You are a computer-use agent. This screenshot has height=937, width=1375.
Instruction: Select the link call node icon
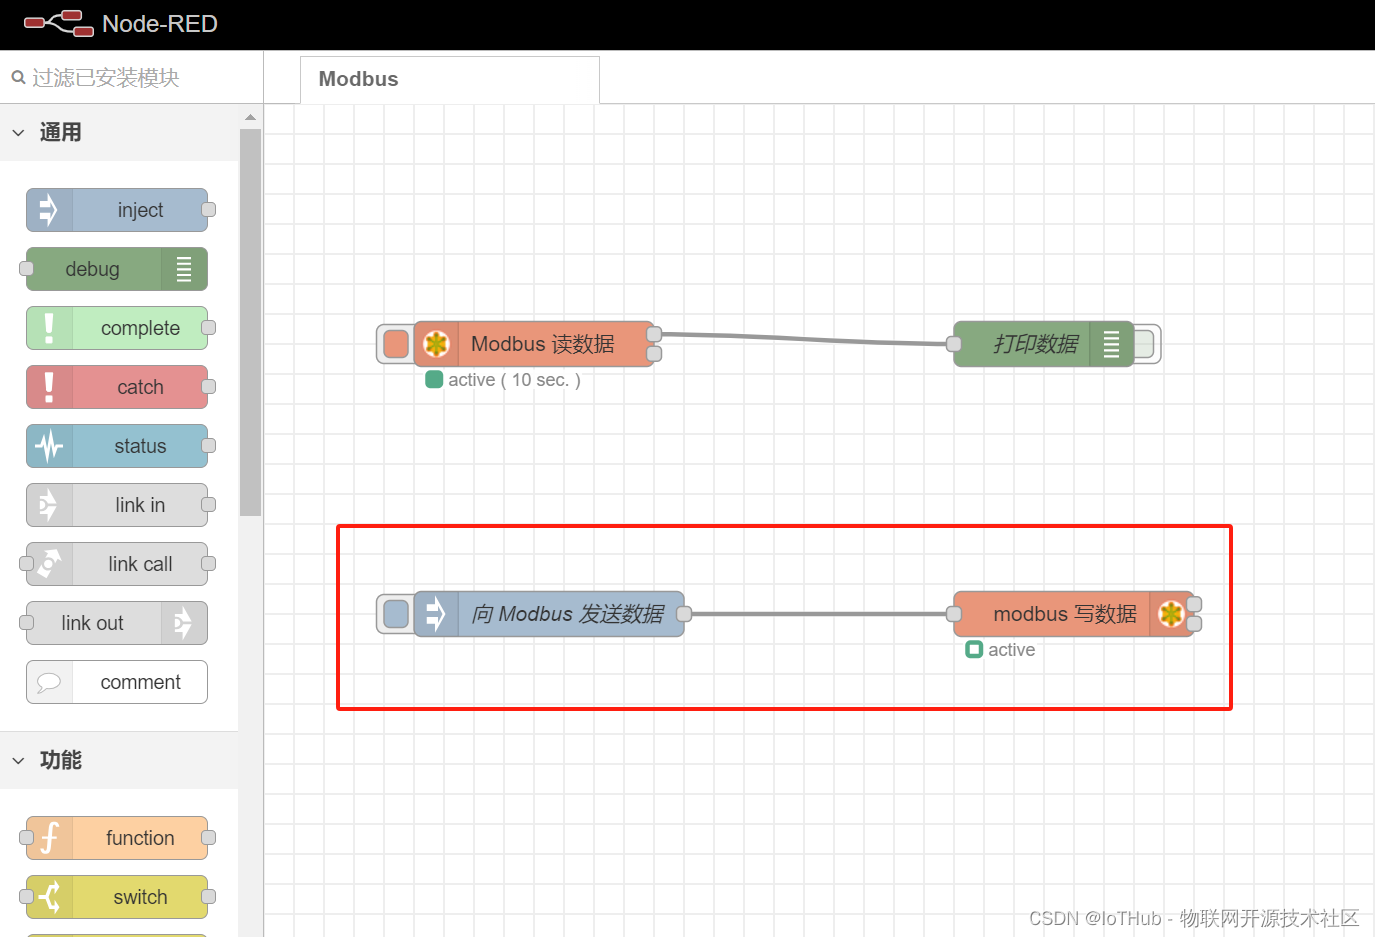pyautogui.click(x=49, y=564)
